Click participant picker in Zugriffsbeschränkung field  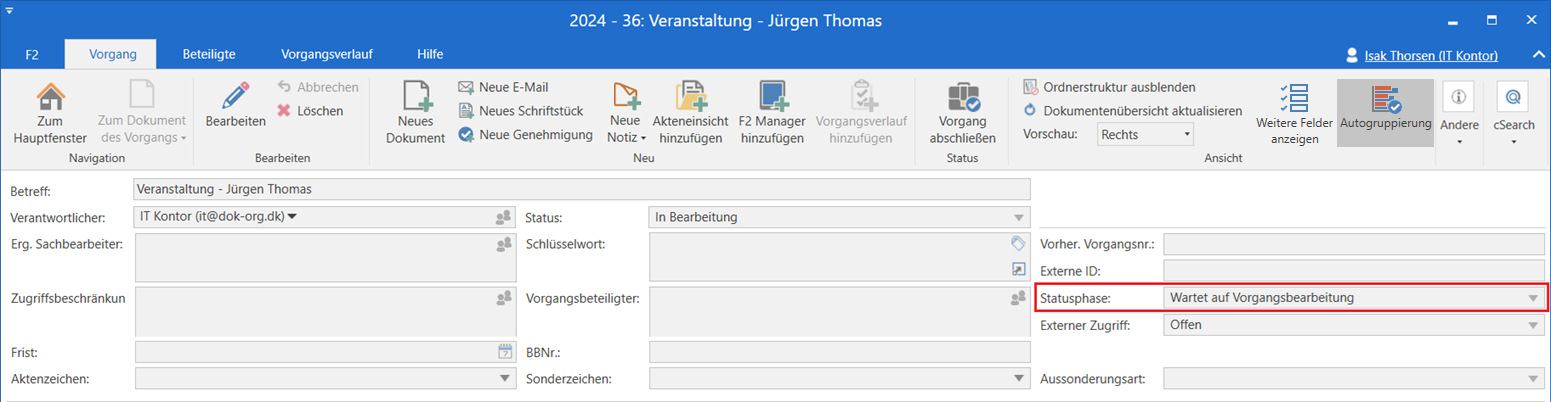[x=503, y=297]
